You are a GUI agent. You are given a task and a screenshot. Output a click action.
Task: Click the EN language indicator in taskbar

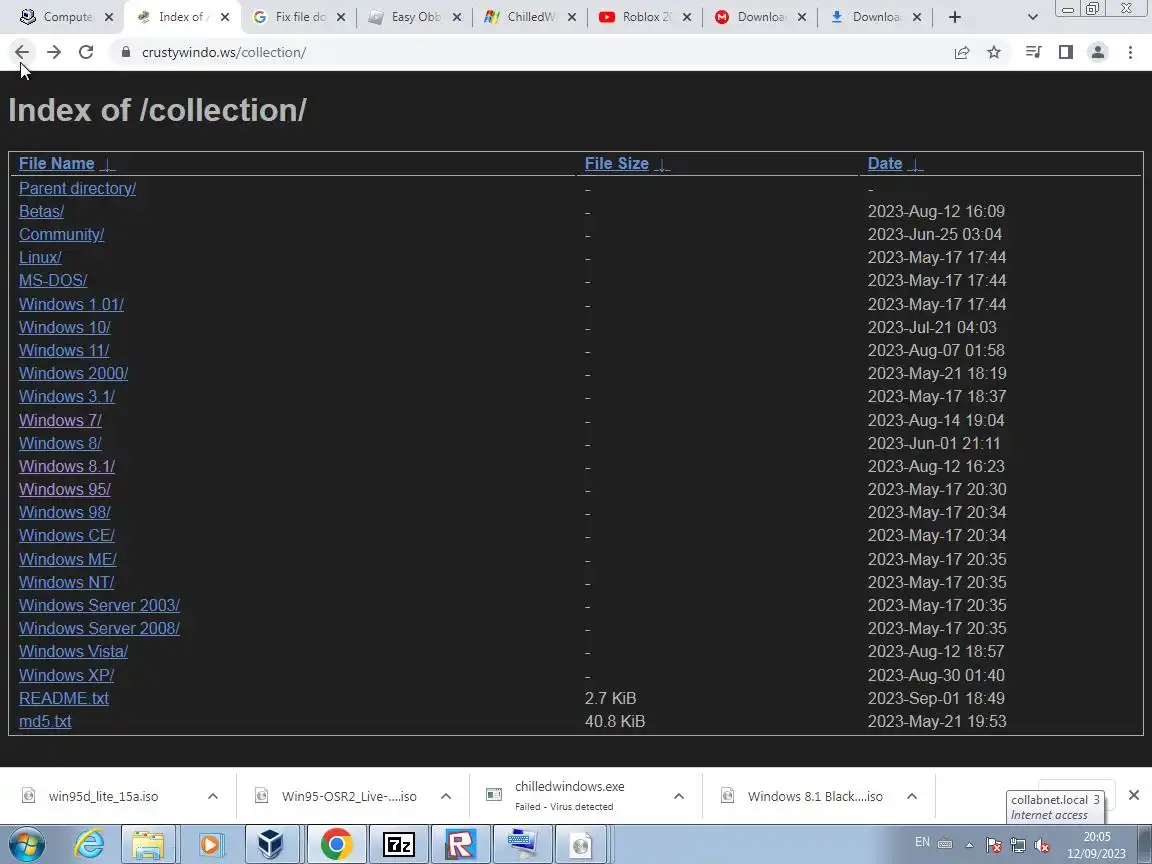click(x=922, y=842)
